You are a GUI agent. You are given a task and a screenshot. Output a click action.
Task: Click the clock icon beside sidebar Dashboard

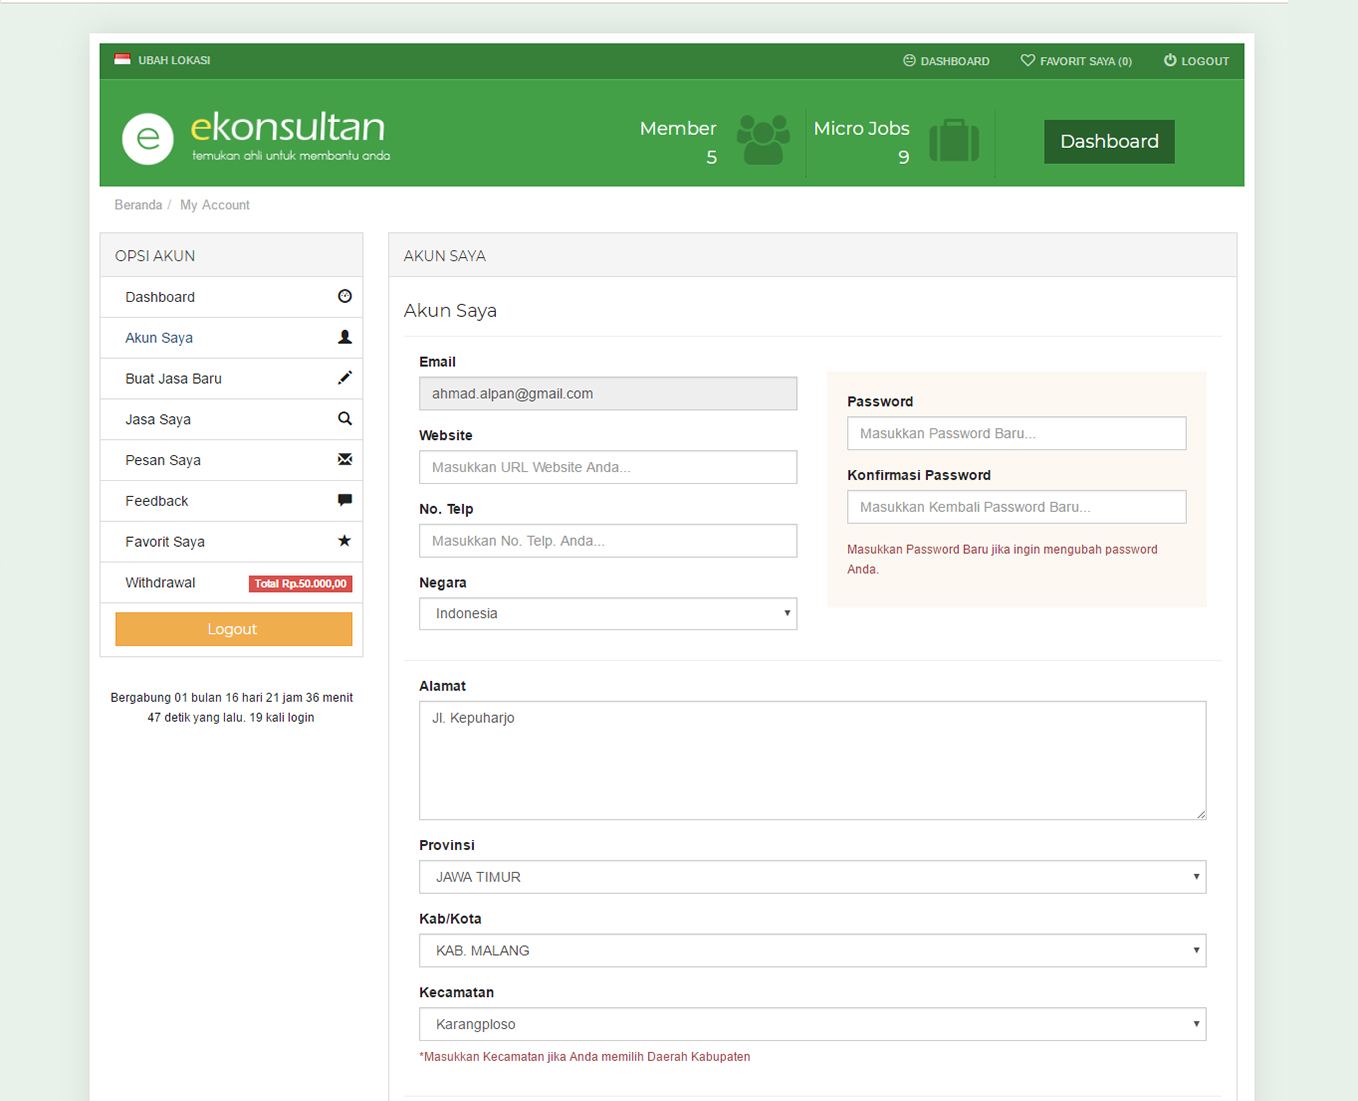pyautogui.click(x=344, y=296)
